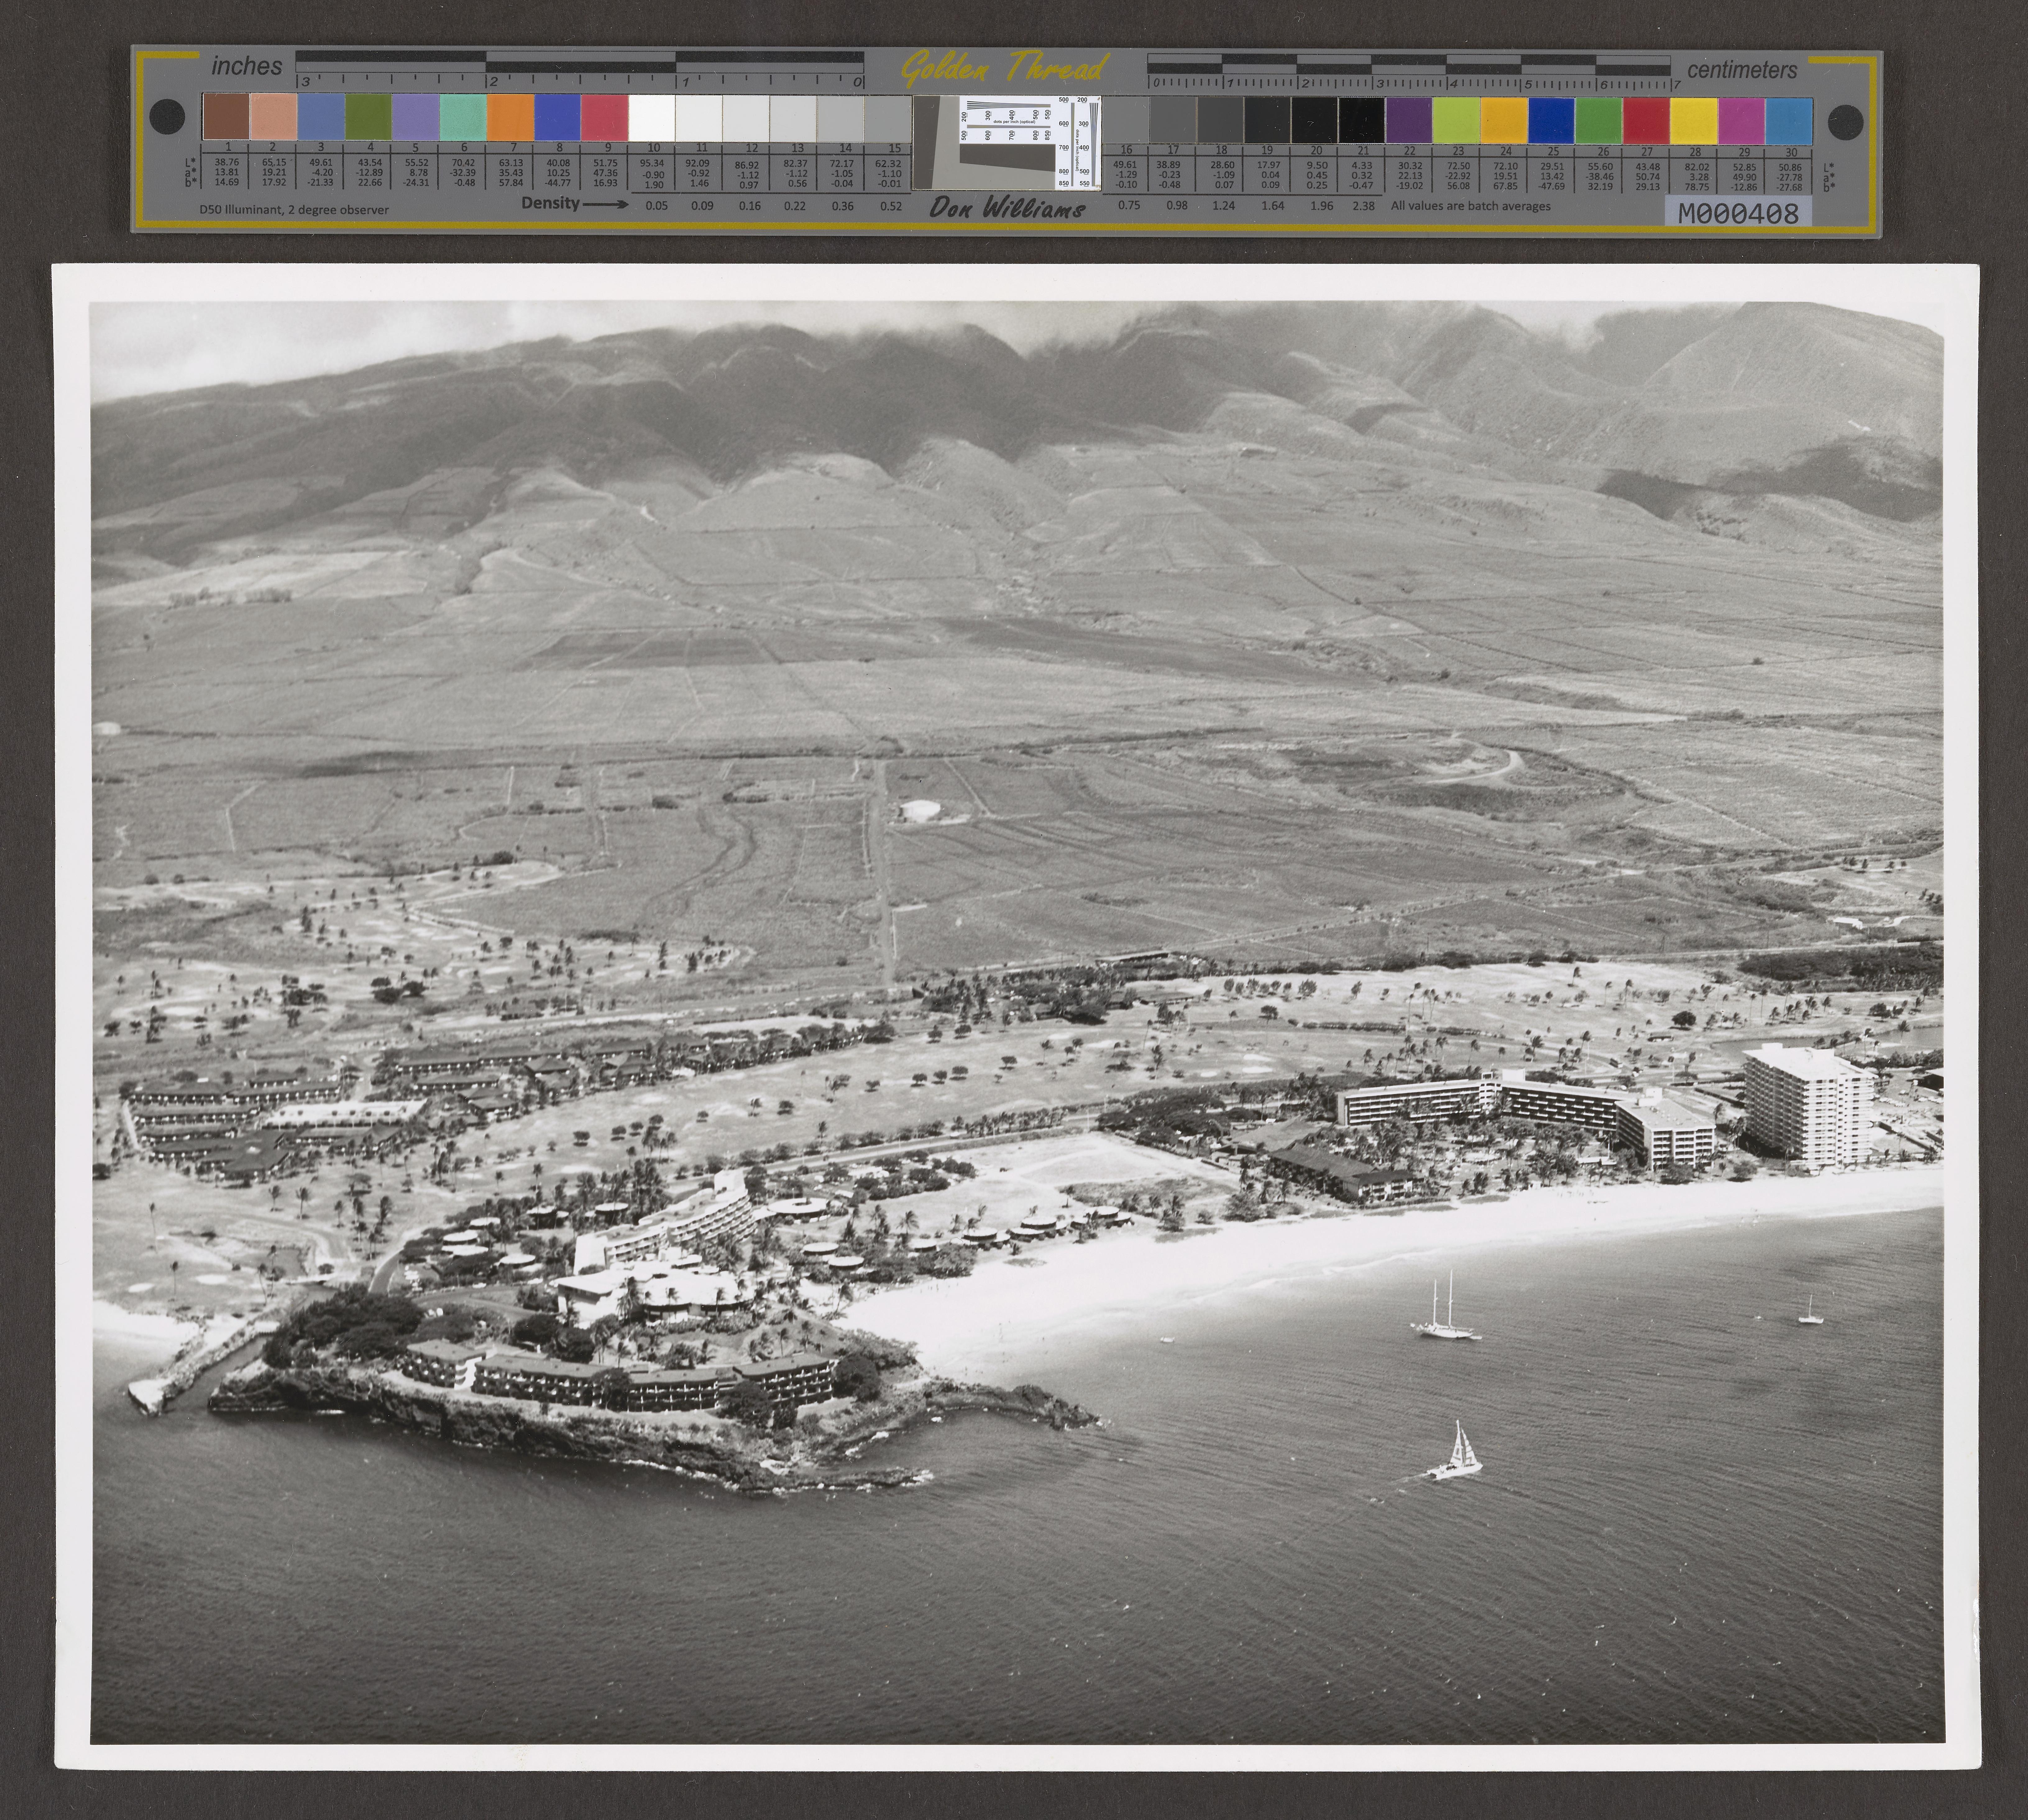2028x1820 pixels.
Task: Click the black registration dot at left end
Action: point(167,117)
